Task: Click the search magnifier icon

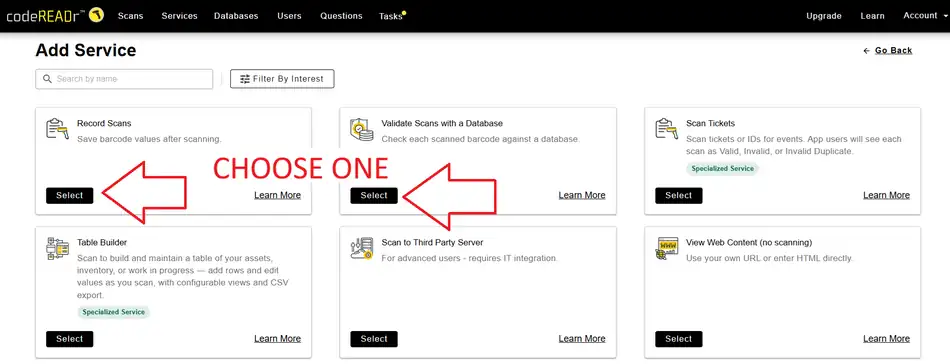Action: click(x=47, y=79)
